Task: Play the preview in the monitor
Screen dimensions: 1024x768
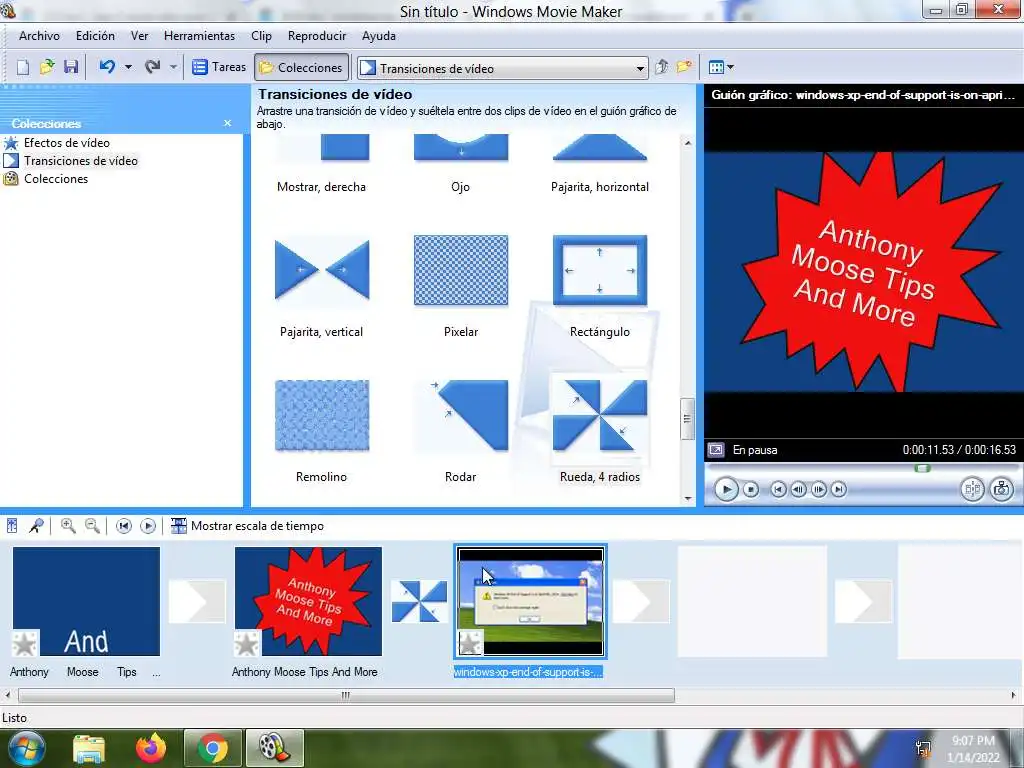Action: click(x=726, y=489)
